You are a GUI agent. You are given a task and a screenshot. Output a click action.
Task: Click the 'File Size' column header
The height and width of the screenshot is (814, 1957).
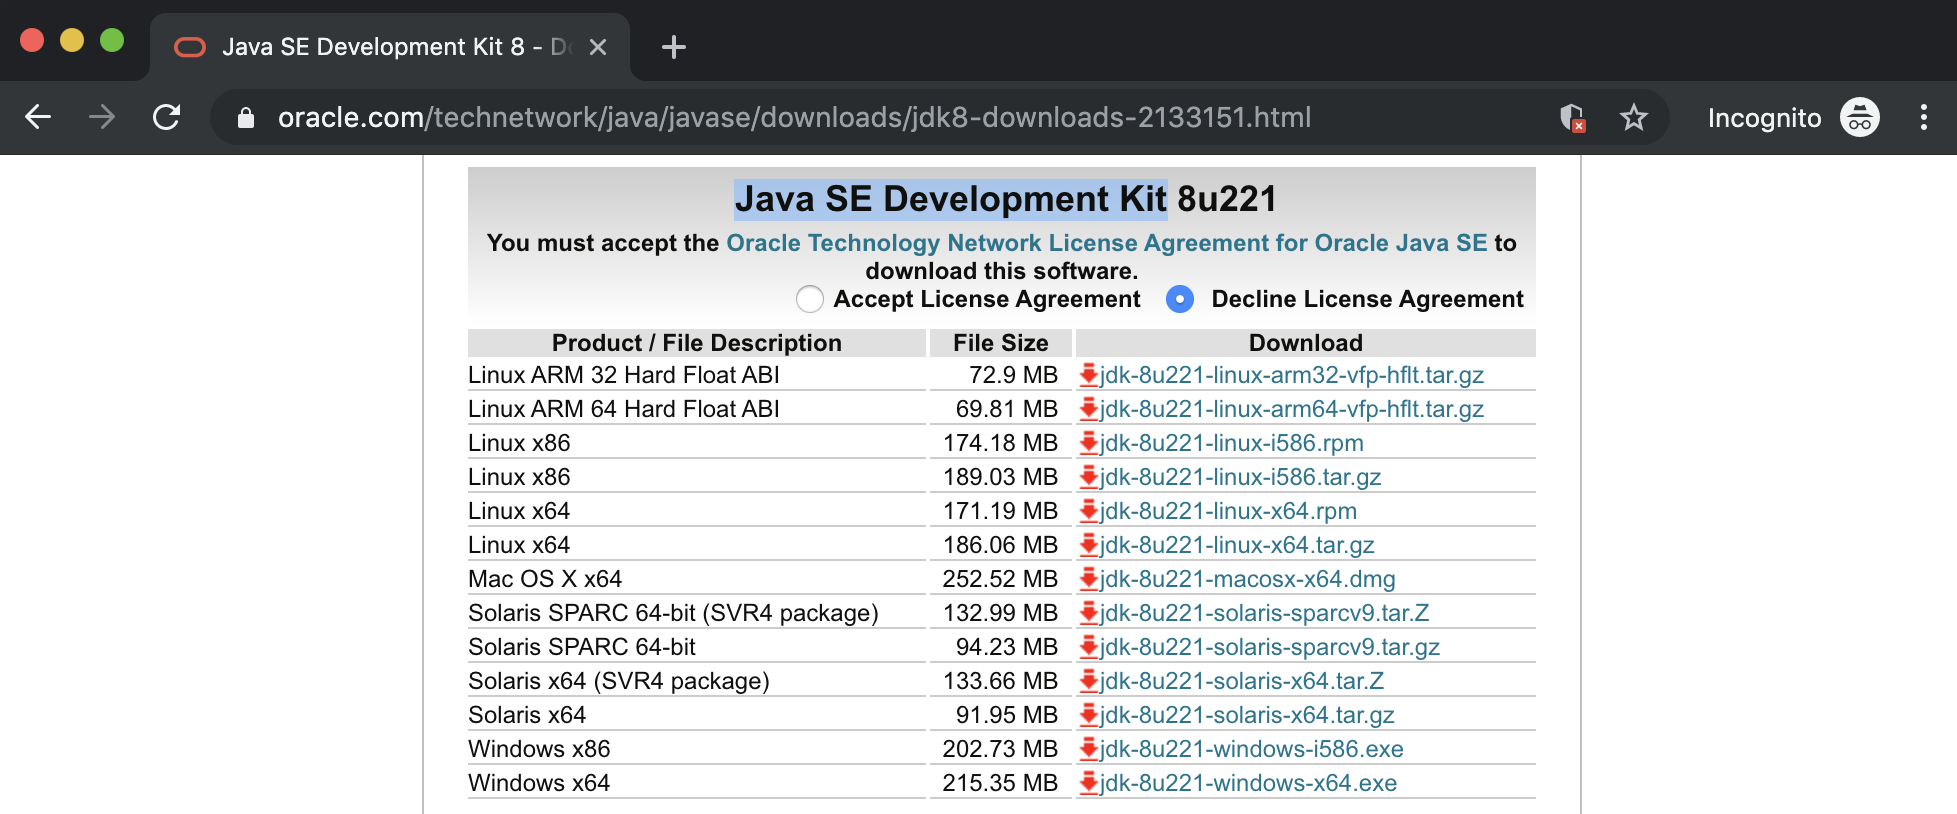(1001, 343)
